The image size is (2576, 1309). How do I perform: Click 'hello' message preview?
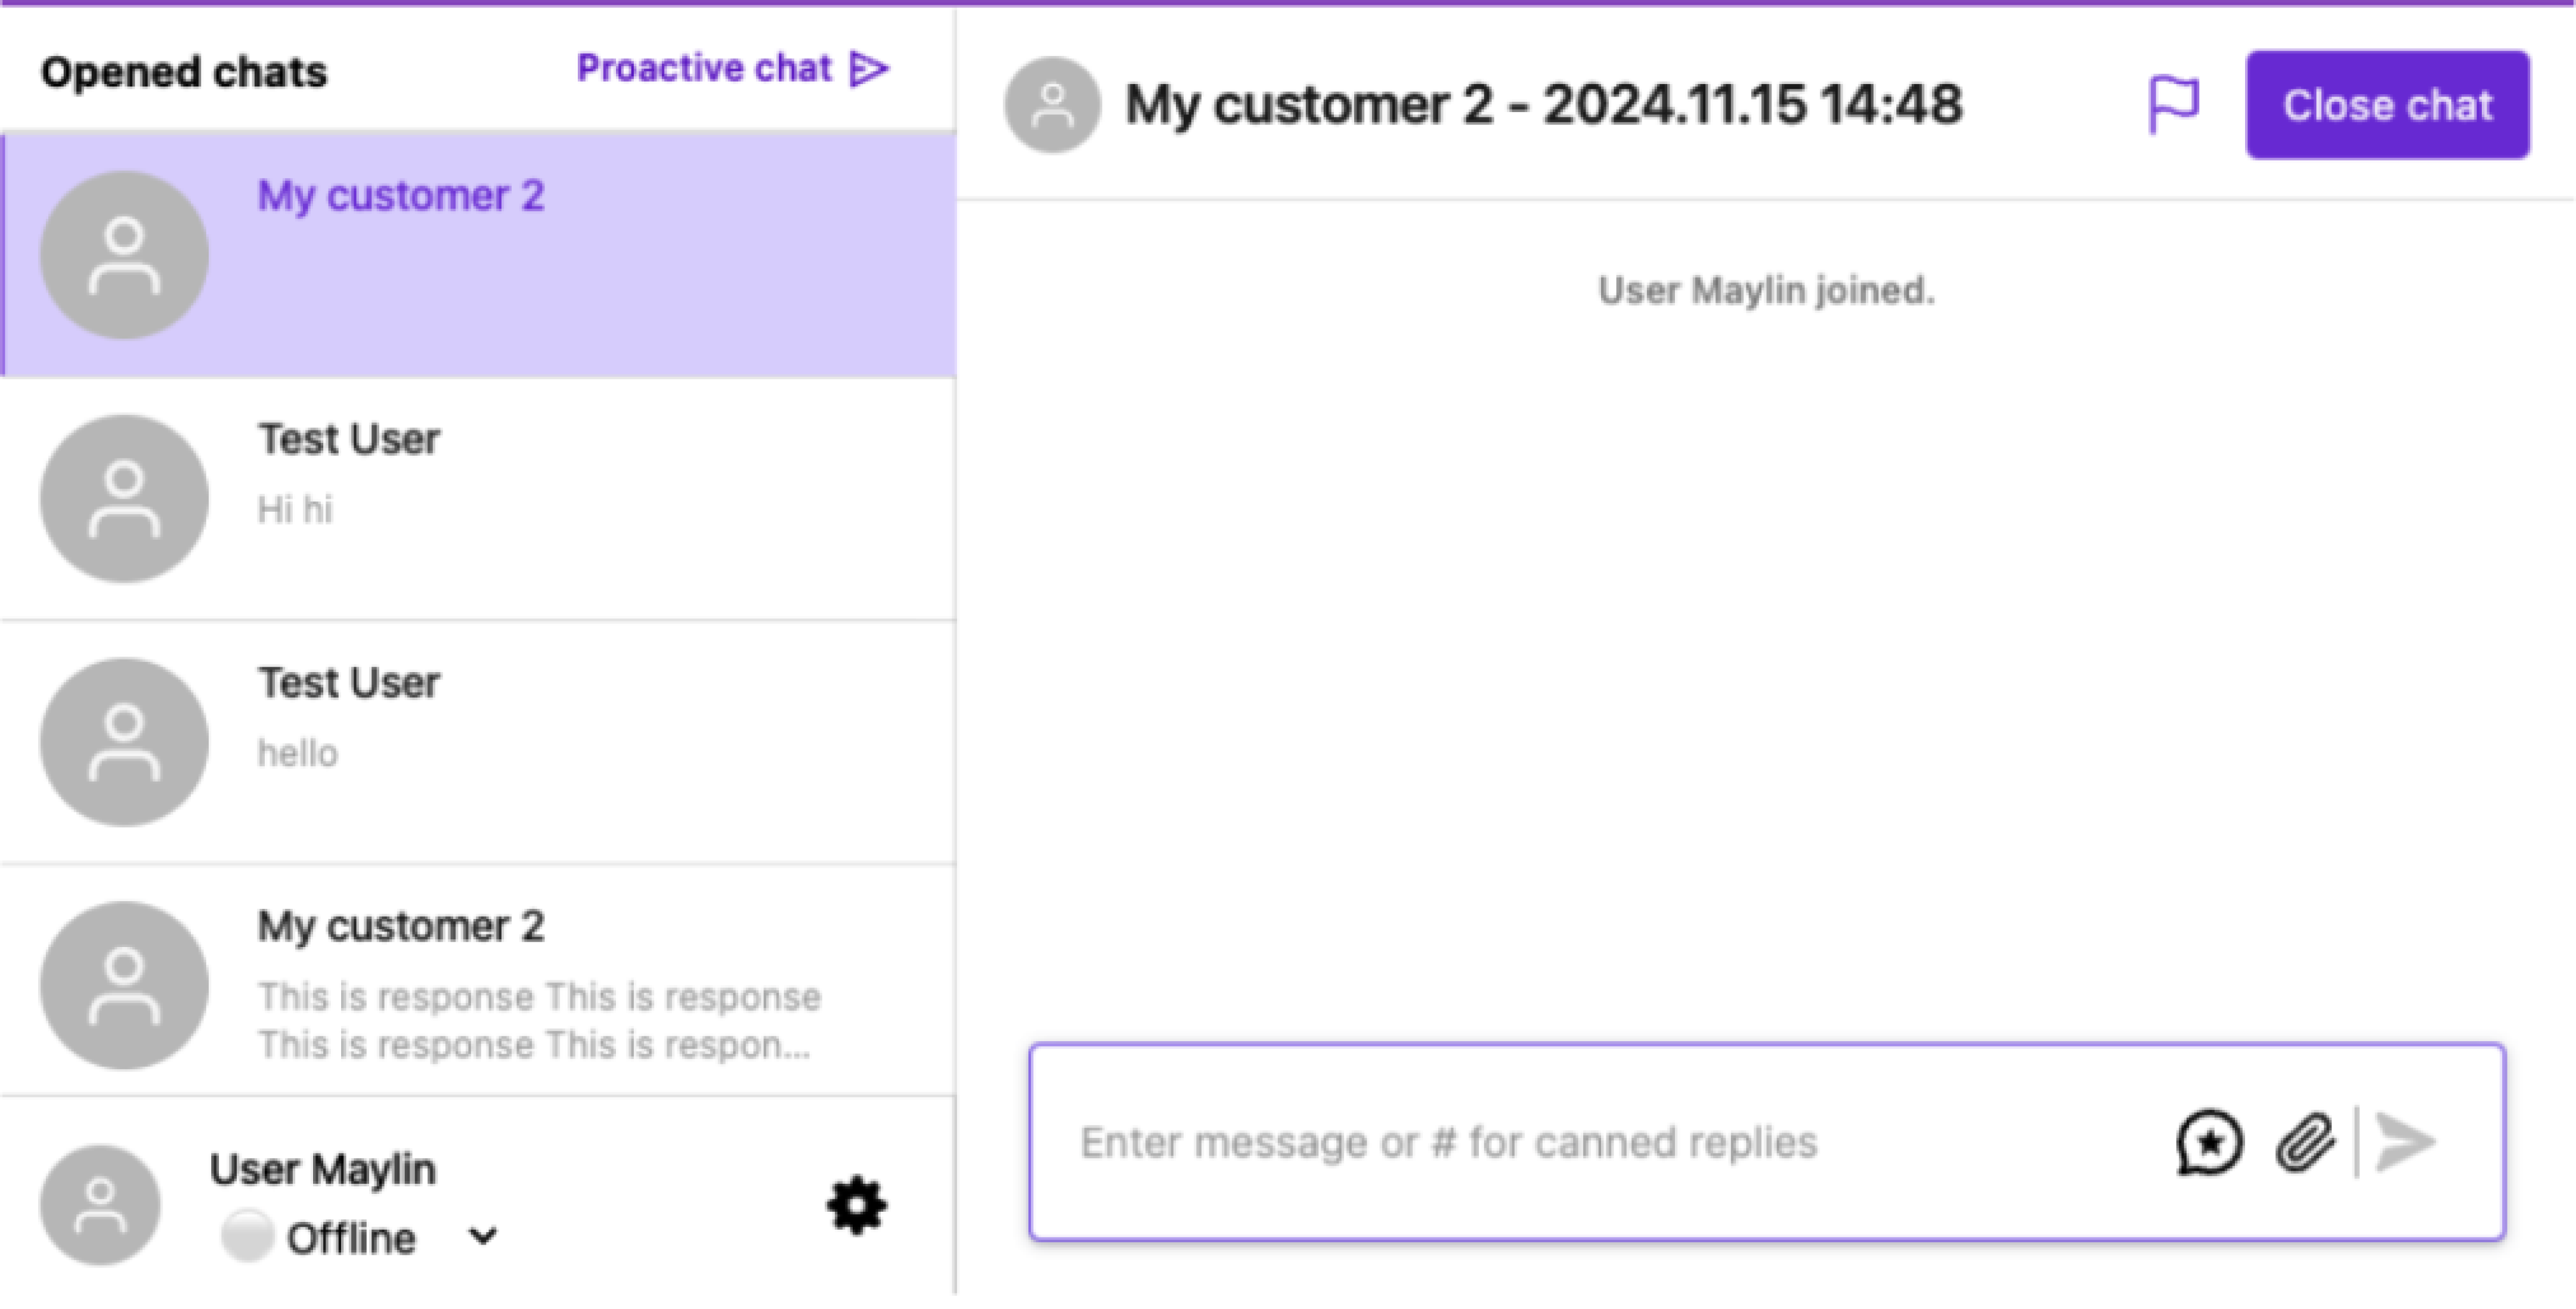pyautogui.click(x=297, y=753)
